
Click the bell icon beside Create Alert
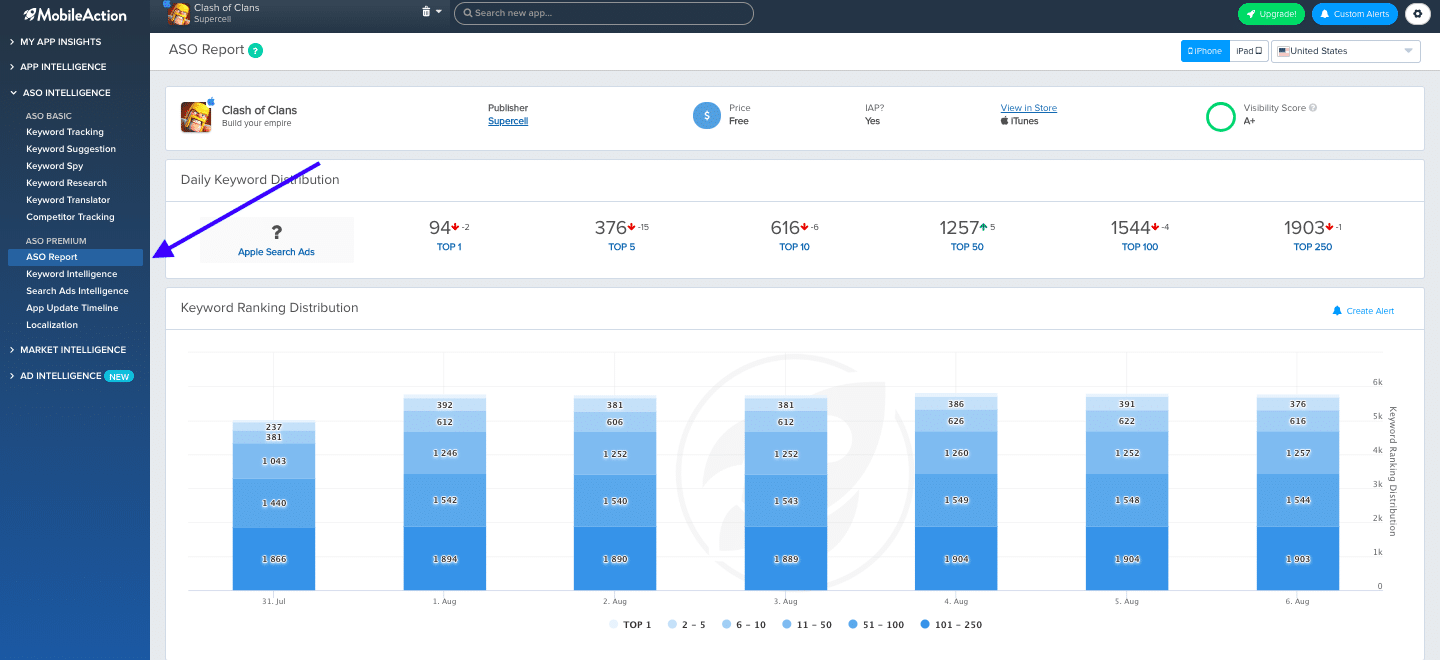coord(1337,311)
